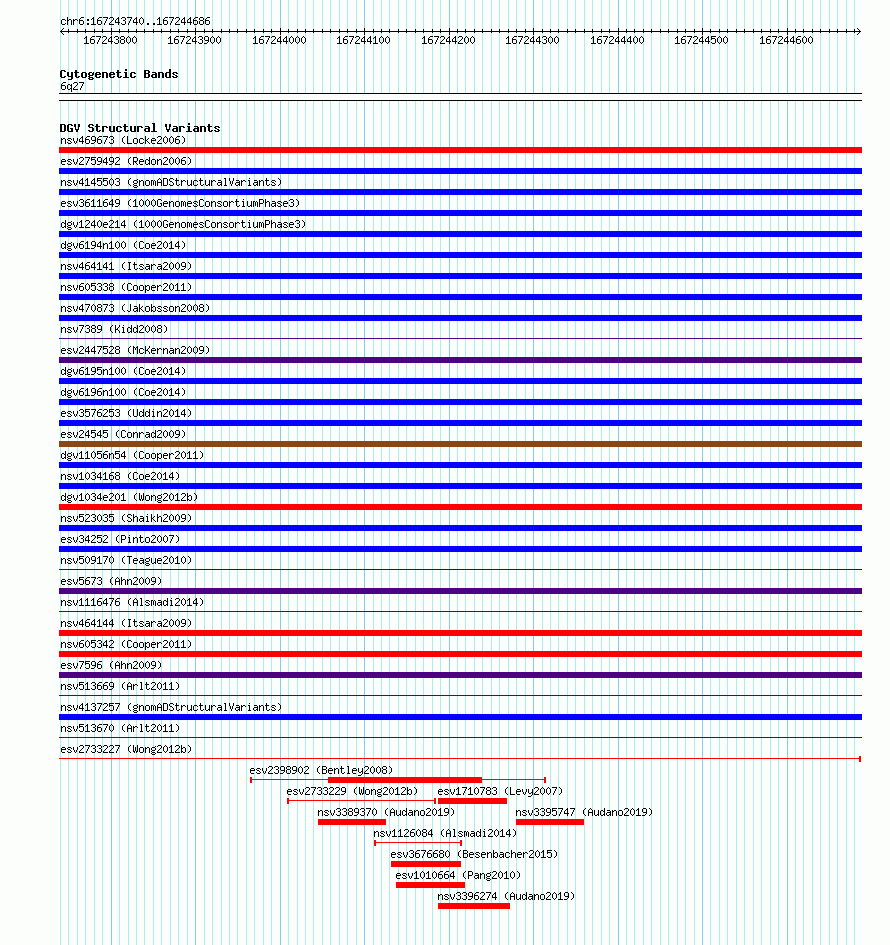Click the chr6:167243740..167244686 coordinates text
Screen dimensions: 890x945
[136, 22]
